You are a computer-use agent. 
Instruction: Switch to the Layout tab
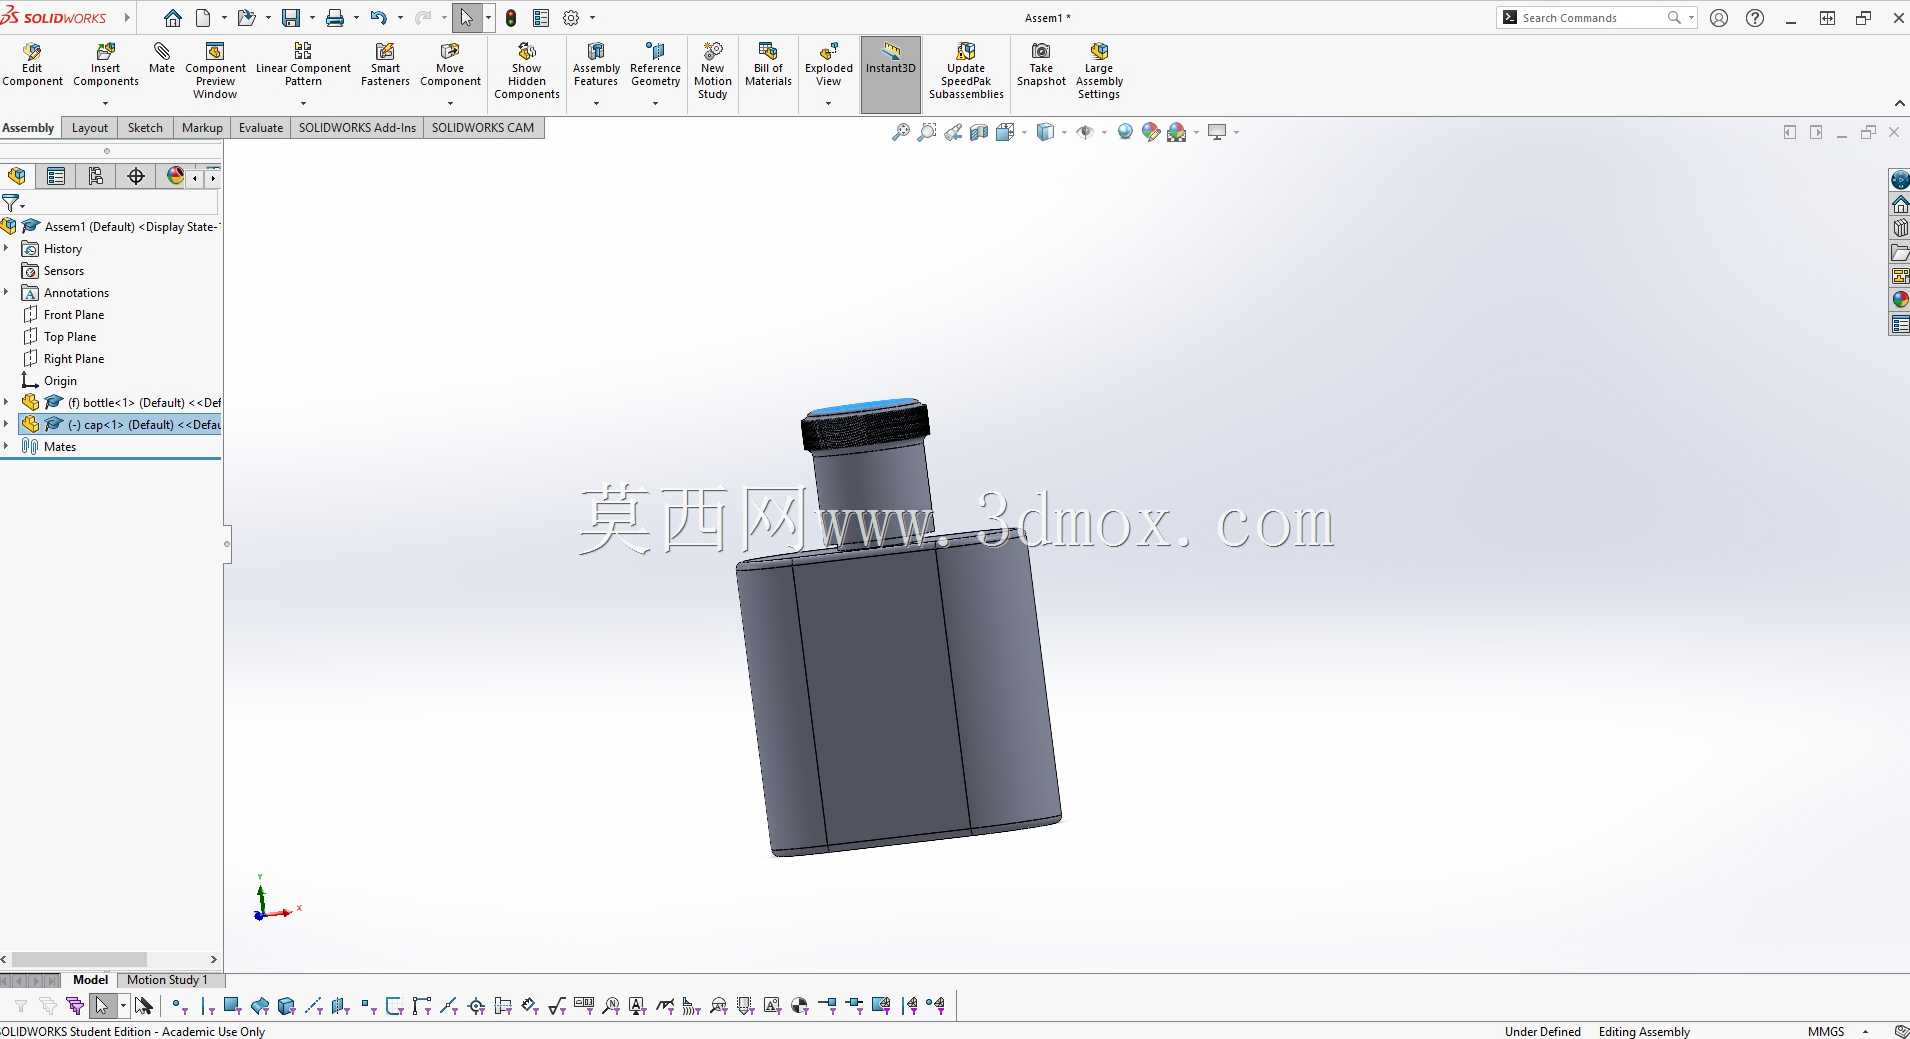[89, 128]
